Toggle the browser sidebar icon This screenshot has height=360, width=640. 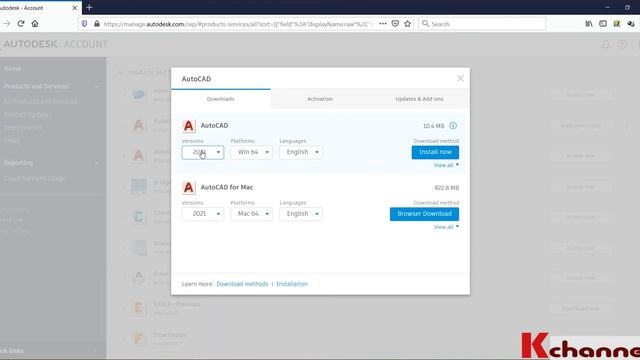coord(603,24)
